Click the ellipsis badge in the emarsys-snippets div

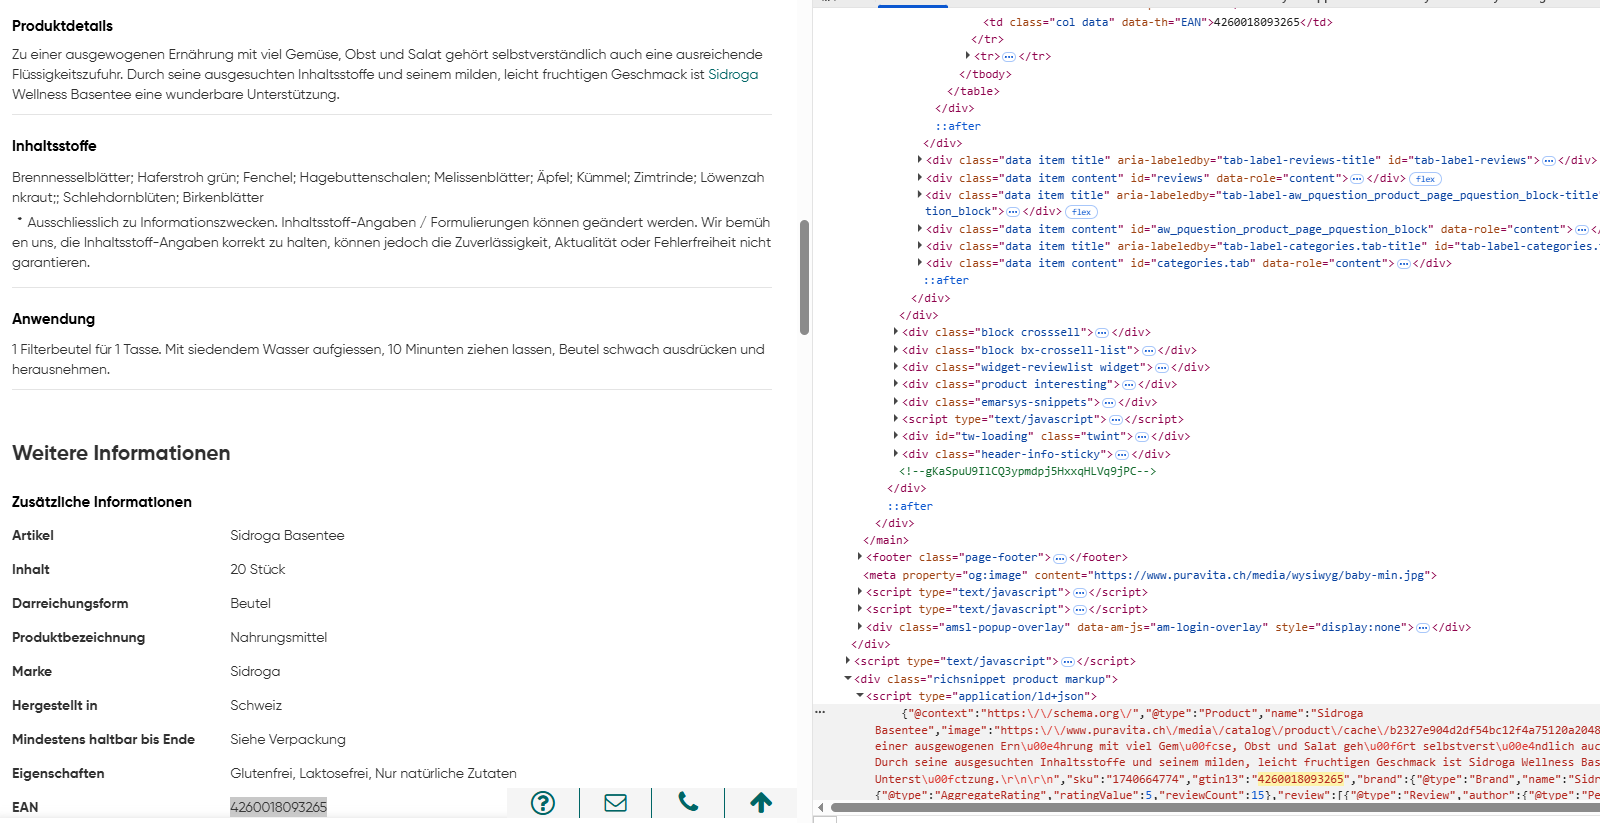tap(1108, 403)
